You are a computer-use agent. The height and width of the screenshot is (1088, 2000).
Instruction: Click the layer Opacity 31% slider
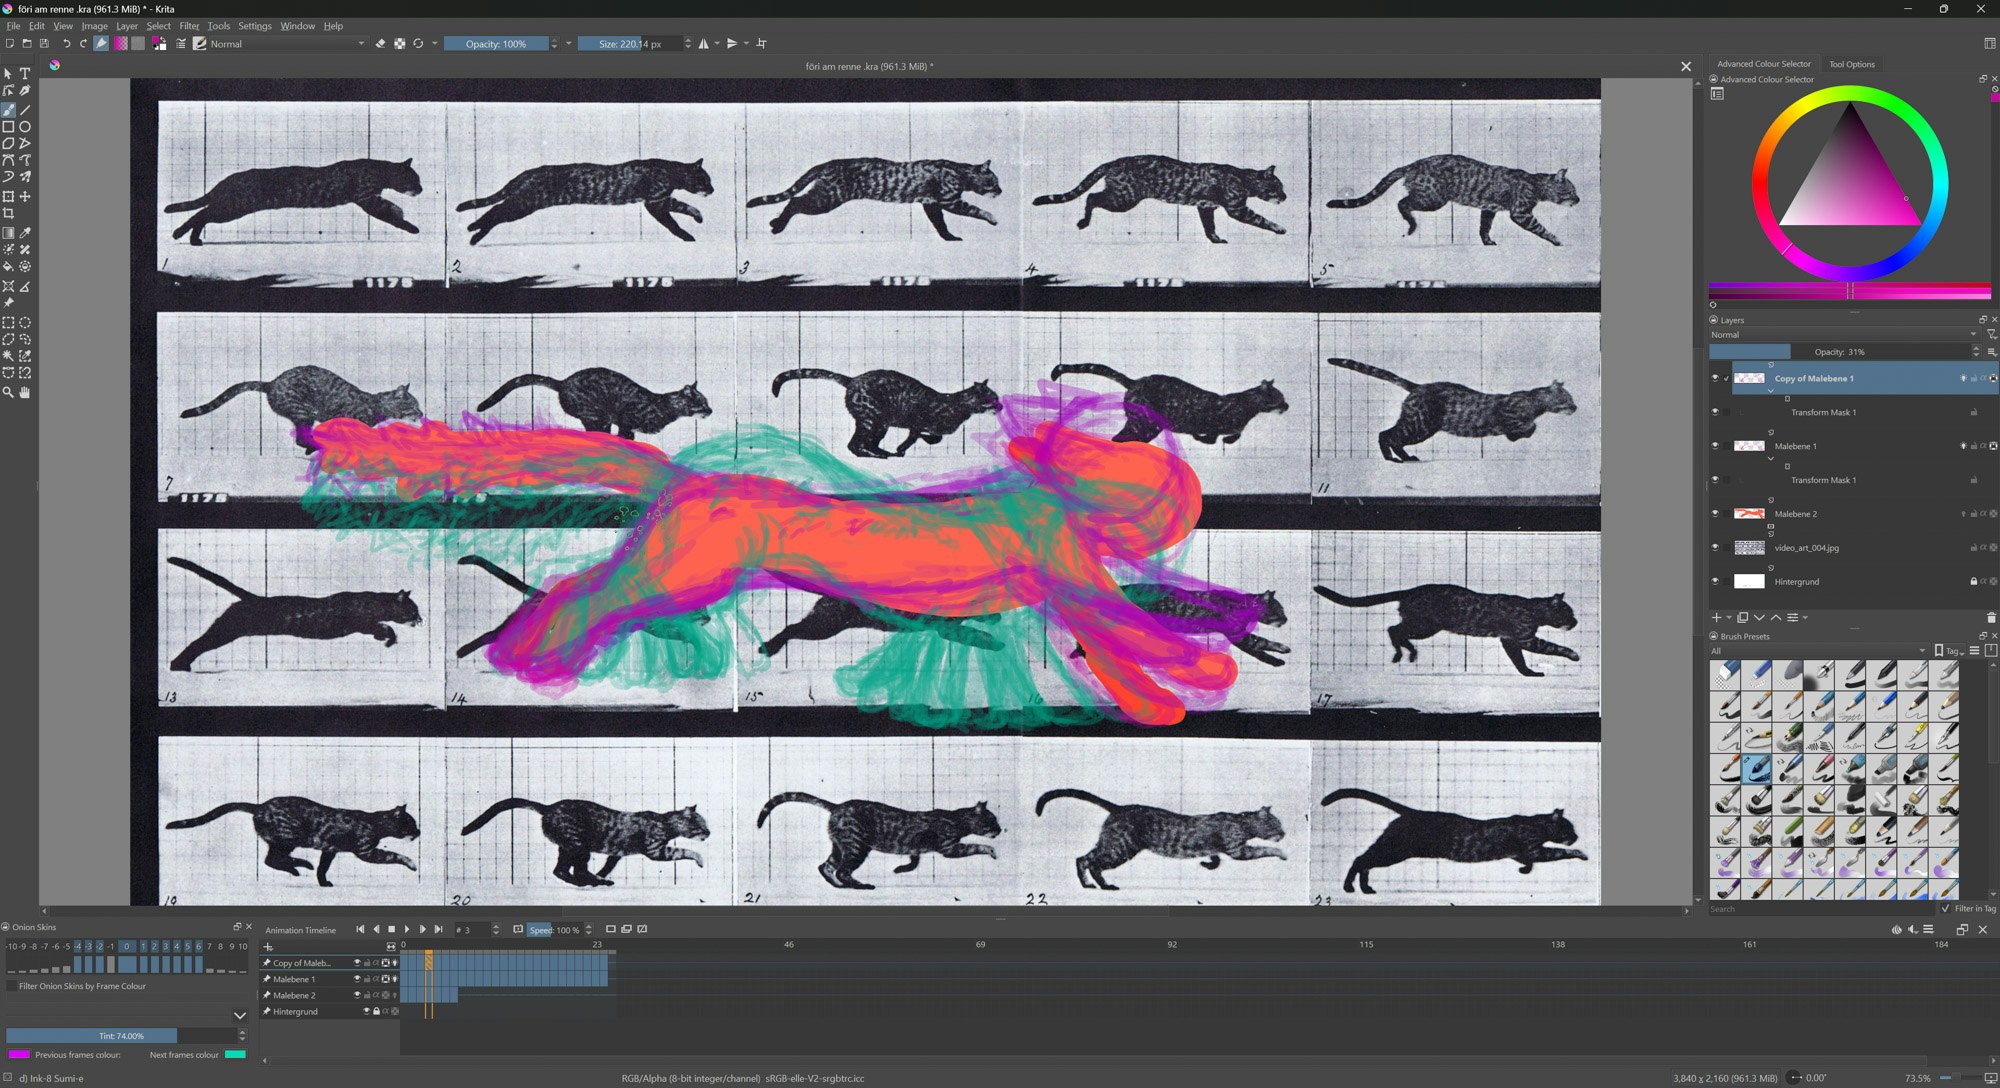(1840, 352)
